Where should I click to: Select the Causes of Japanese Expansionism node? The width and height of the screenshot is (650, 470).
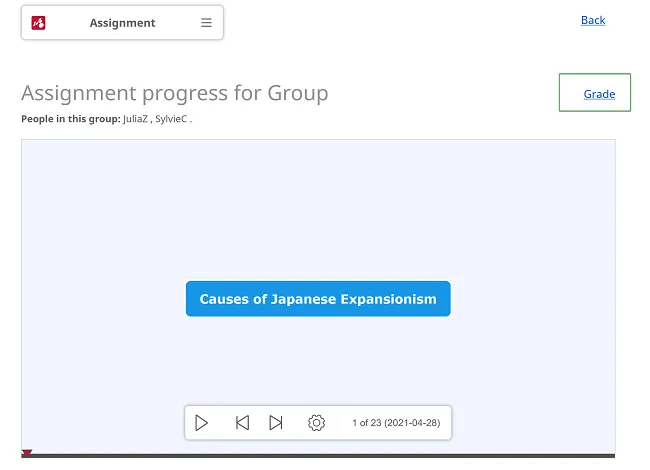[x=318, y=299]
